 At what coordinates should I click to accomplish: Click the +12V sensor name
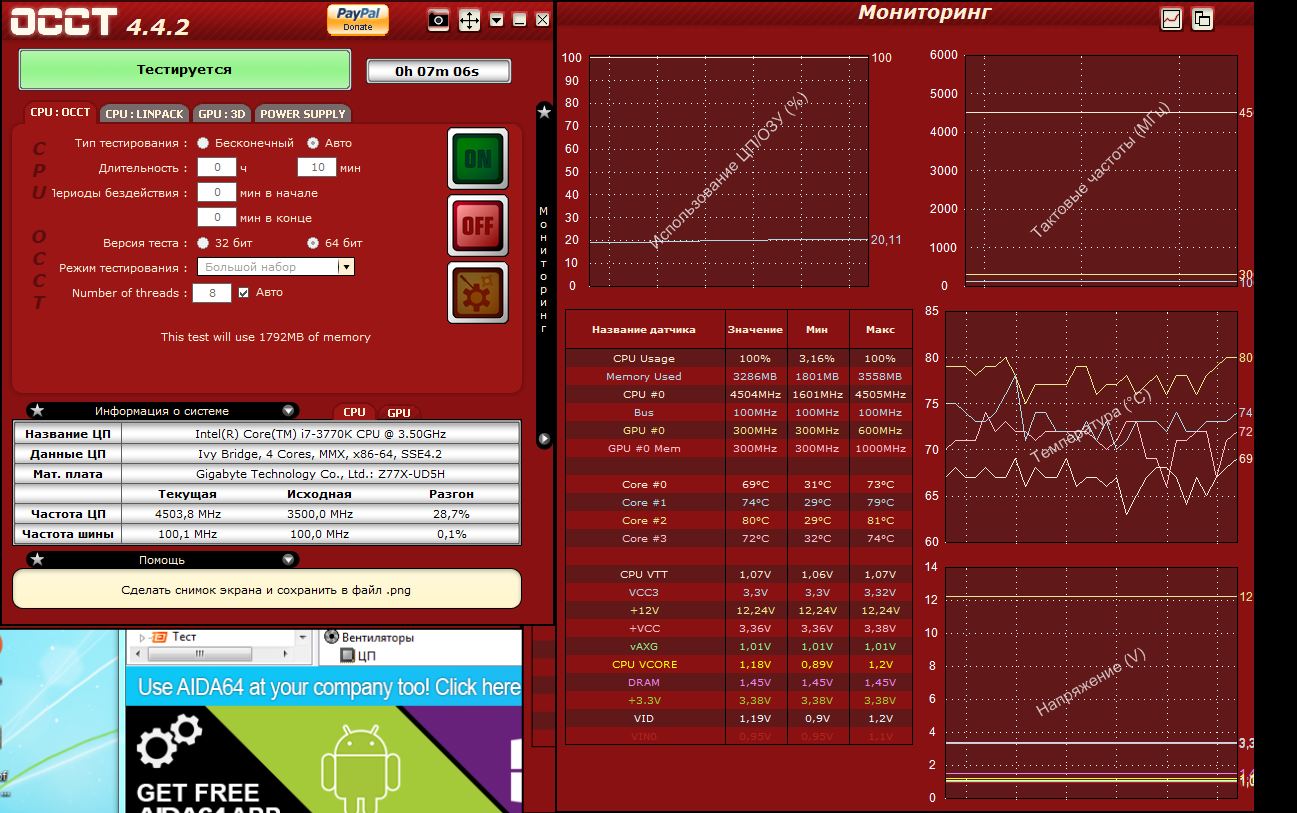click(x=644, y=610)
